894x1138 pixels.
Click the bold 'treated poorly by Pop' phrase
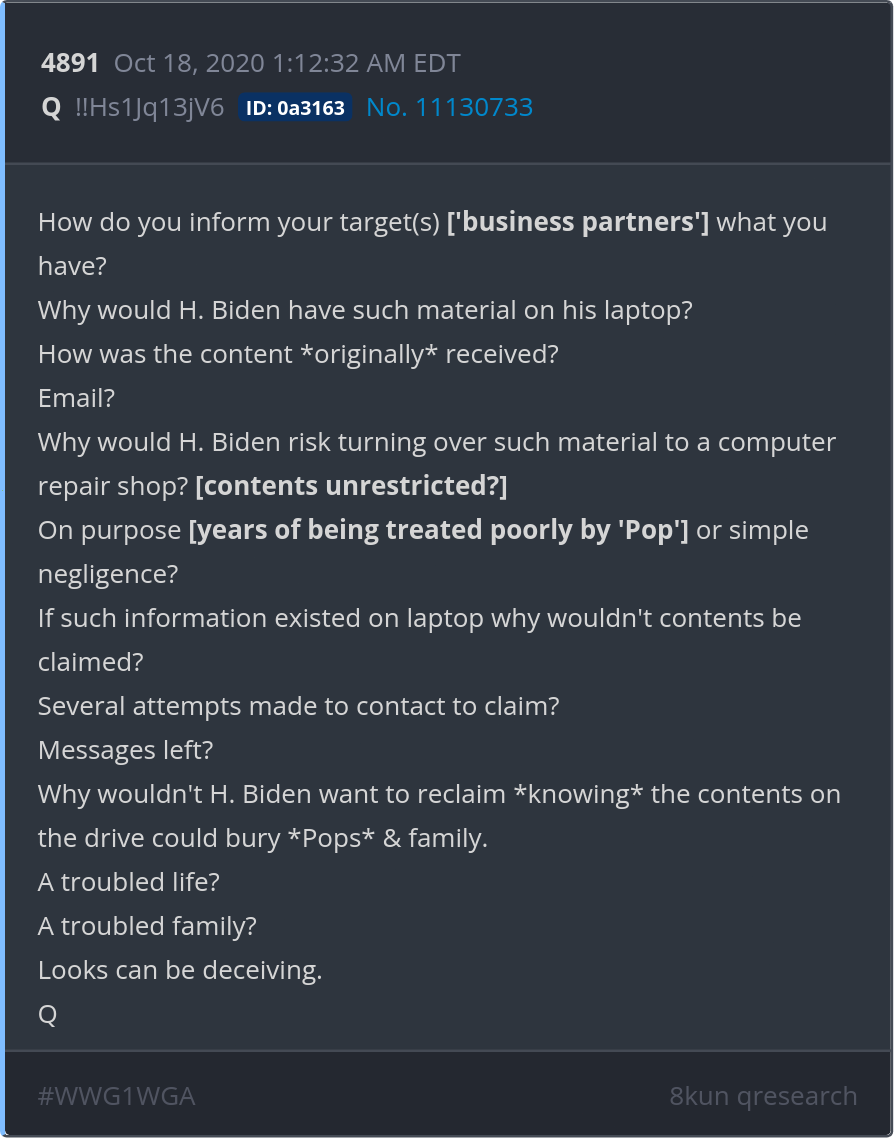pyautogui.click(x=438, y=530)
